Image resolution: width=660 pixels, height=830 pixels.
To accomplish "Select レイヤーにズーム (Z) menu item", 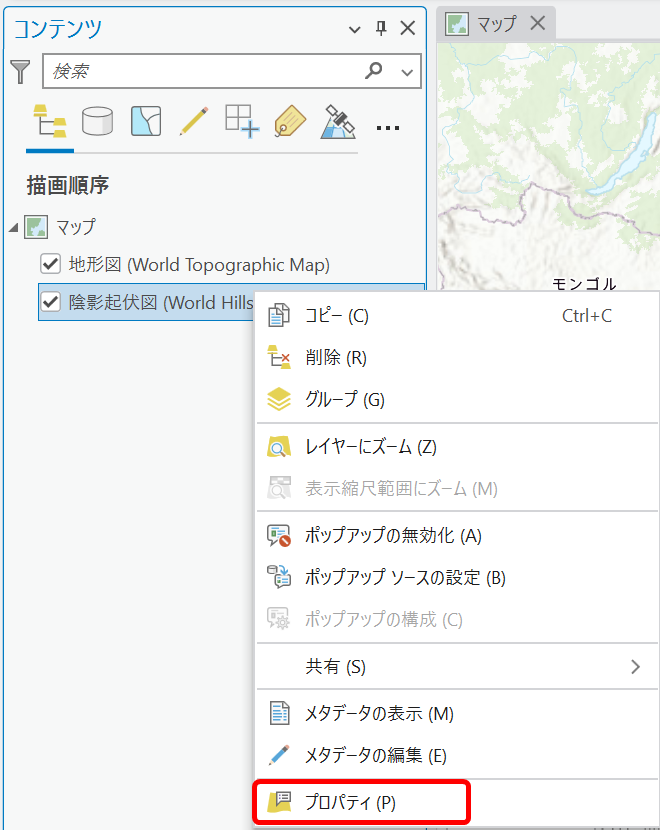I will [370, 446].
